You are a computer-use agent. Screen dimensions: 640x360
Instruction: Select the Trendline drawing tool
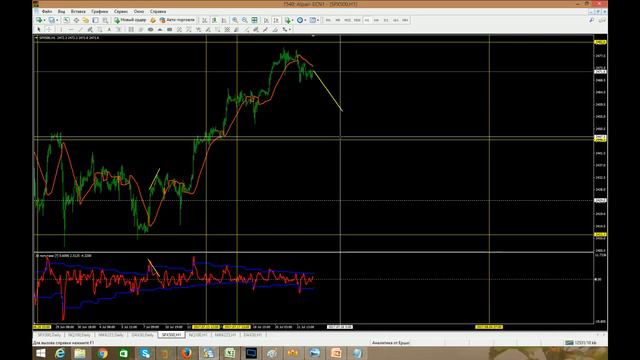[80, 29]
